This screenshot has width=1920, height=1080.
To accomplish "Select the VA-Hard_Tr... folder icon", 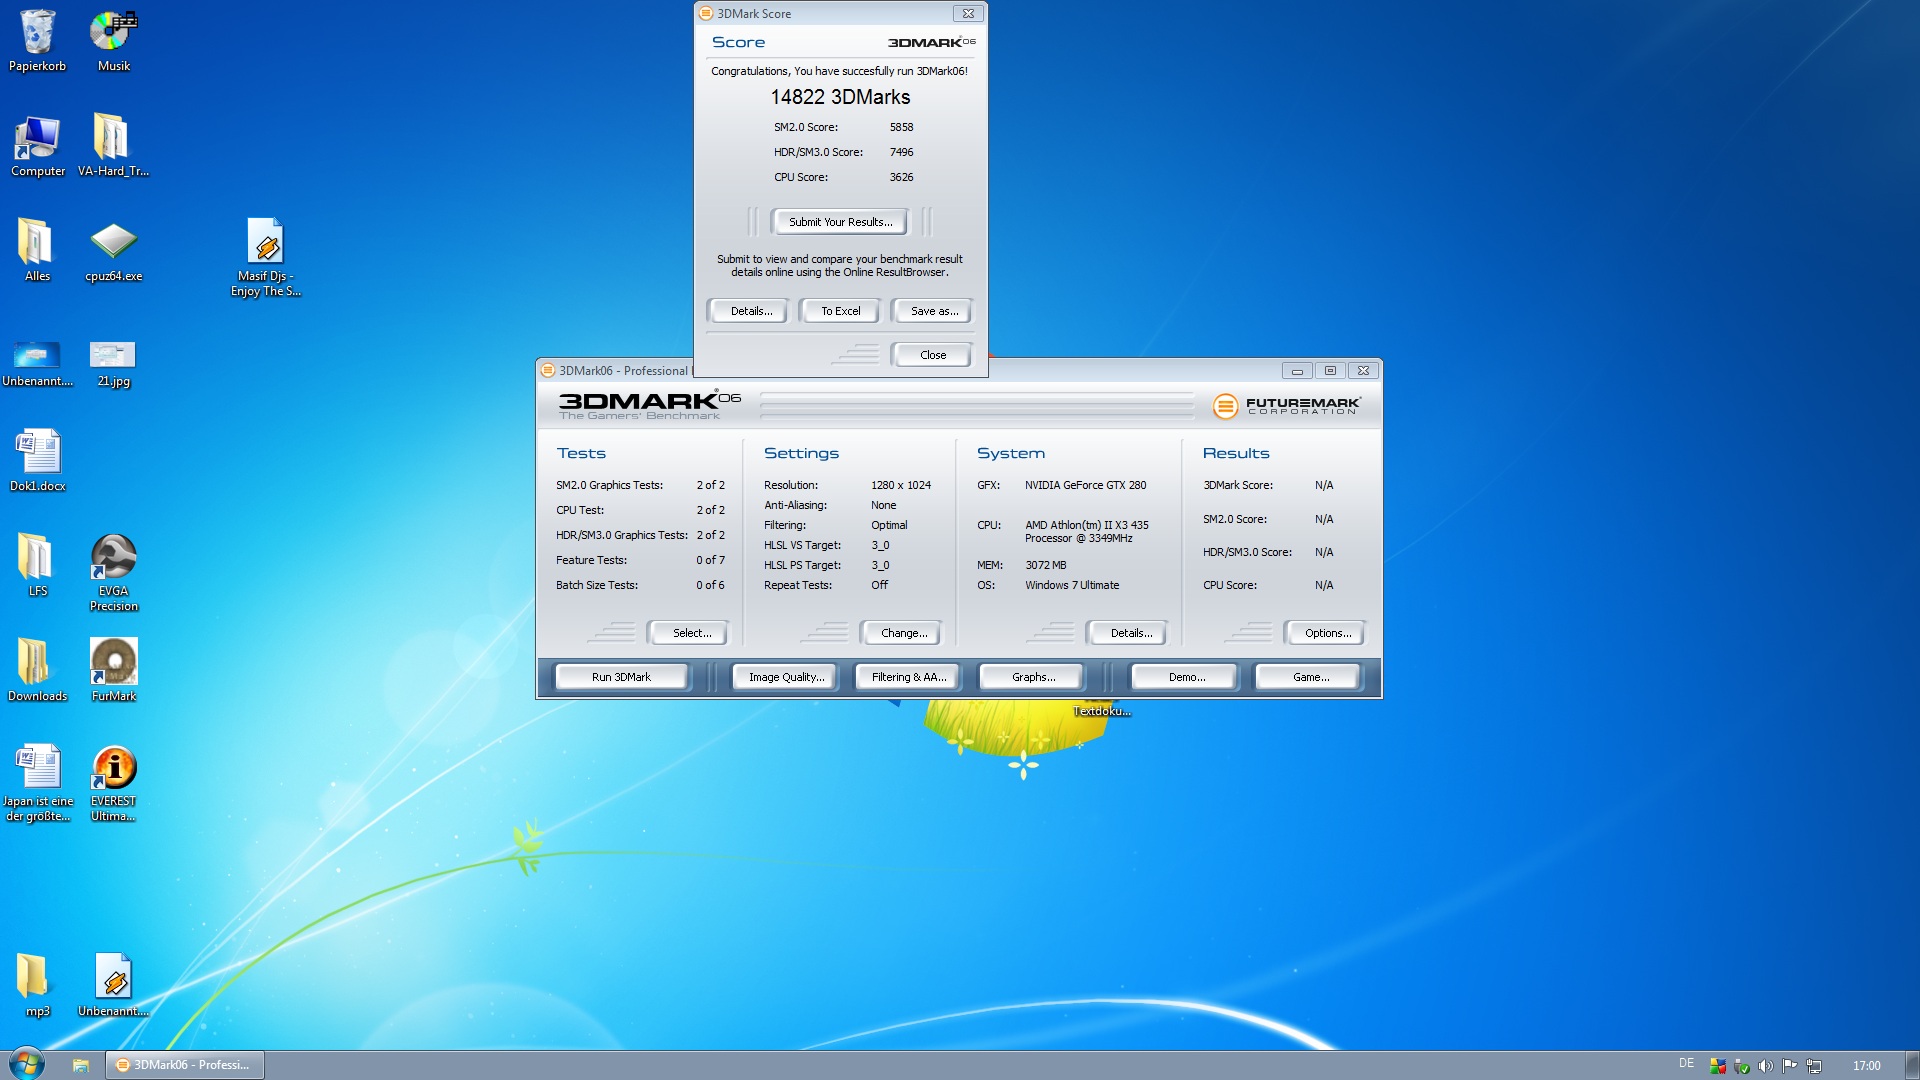I will click(x=113, y=145).
